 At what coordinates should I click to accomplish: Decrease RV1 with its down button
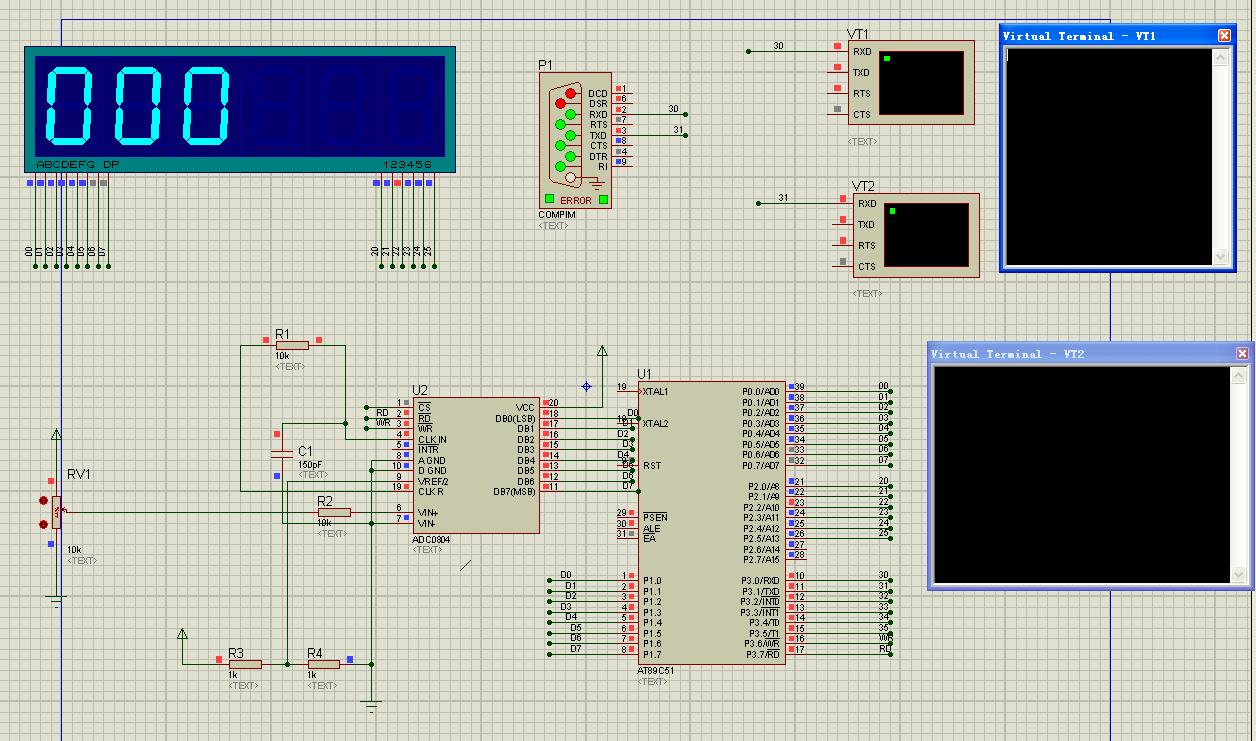point(43,524)
